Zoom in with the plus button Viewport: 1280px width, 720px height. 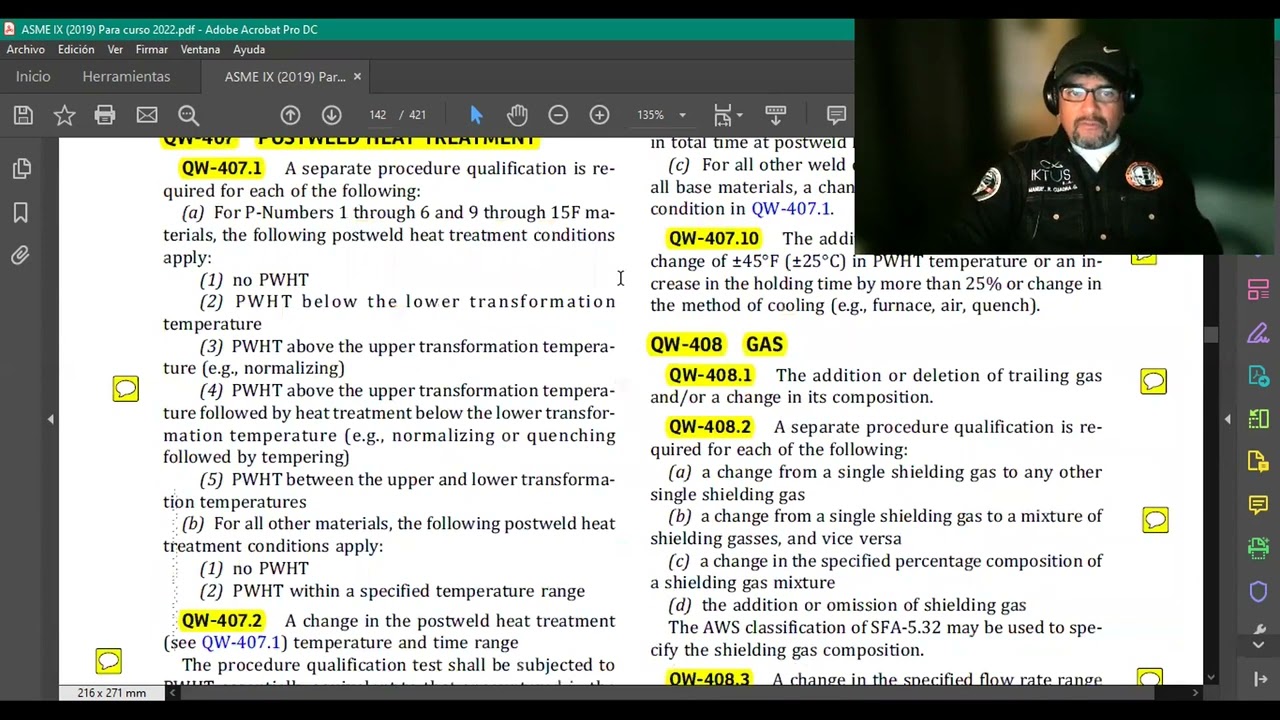599,115
